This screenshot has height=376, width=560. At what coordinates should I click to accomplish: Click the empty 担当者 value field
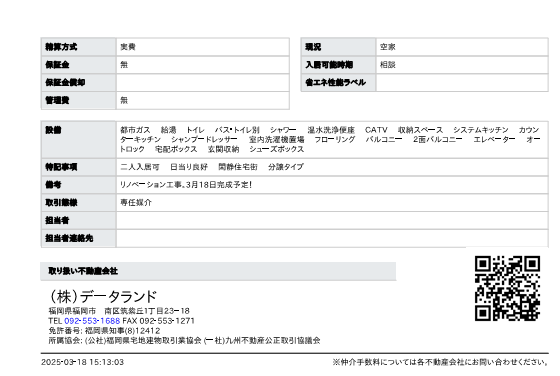332,220
